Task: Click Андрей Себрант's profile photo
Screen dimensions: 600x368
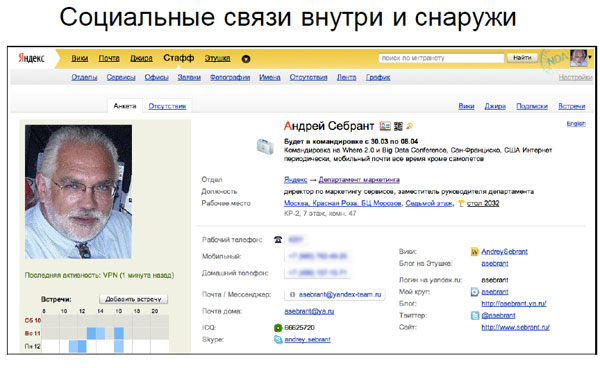Action: pos(78,192)
